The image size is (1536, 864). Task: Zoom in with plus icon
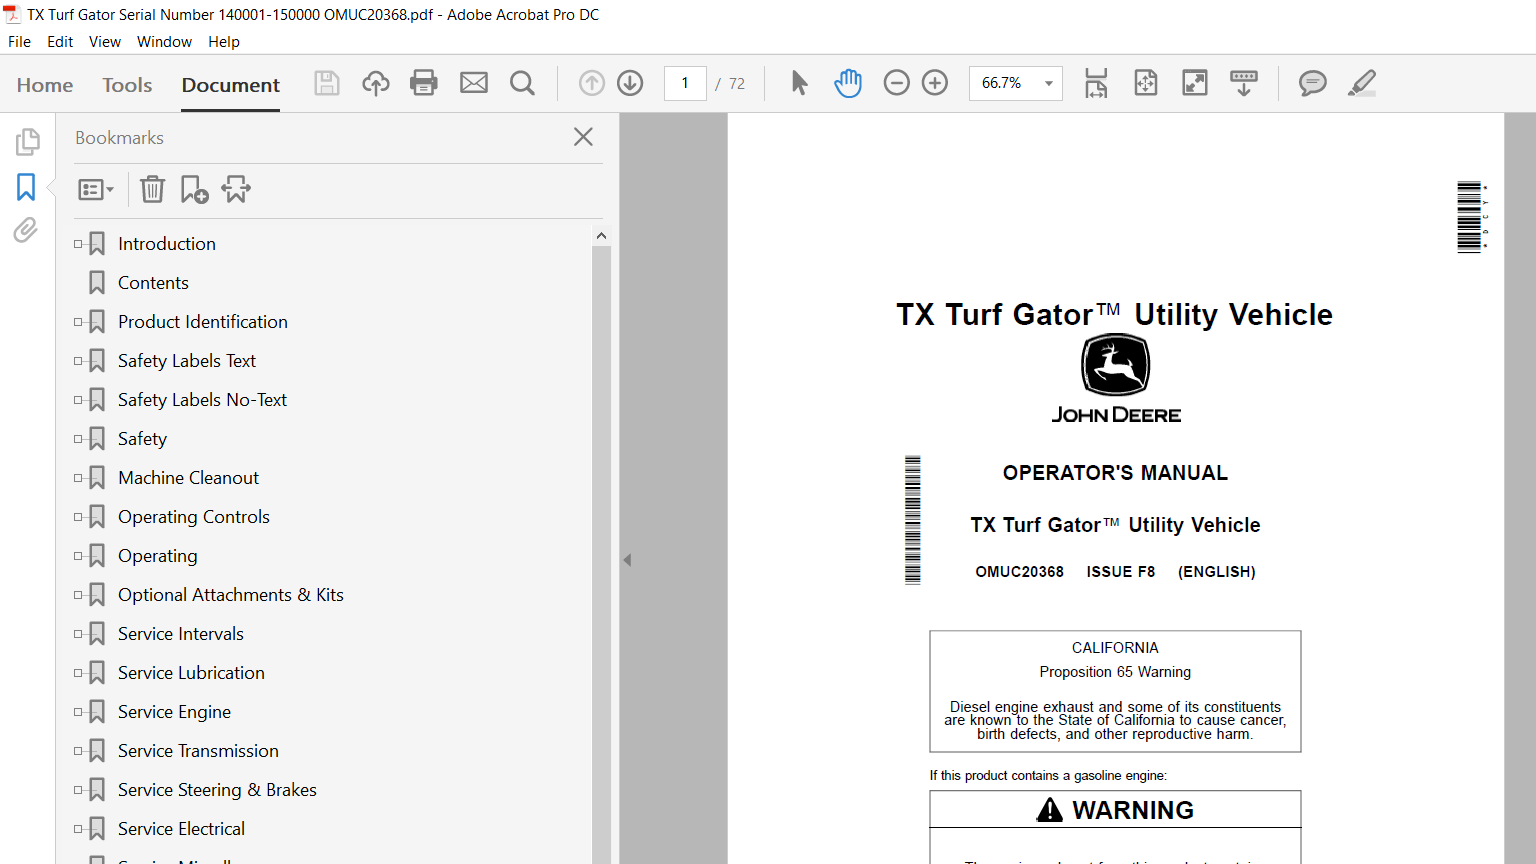pos(935,83)
